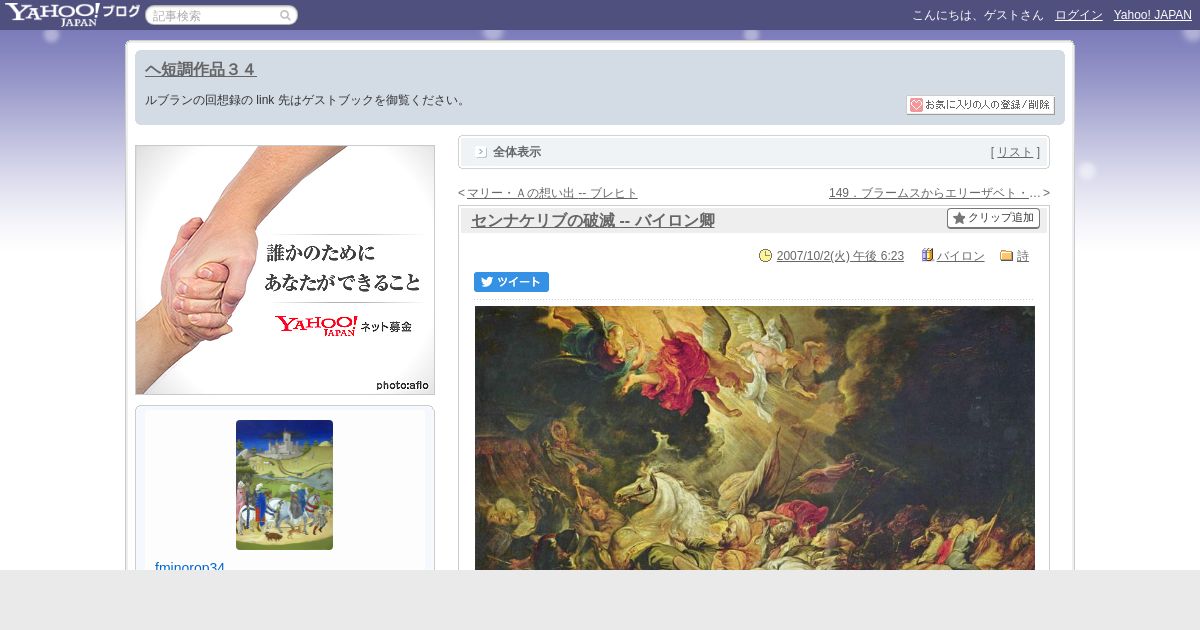The image size is (1200, 630).
Task: Click the 詩 folder icon
Action: pos(1007,256)
